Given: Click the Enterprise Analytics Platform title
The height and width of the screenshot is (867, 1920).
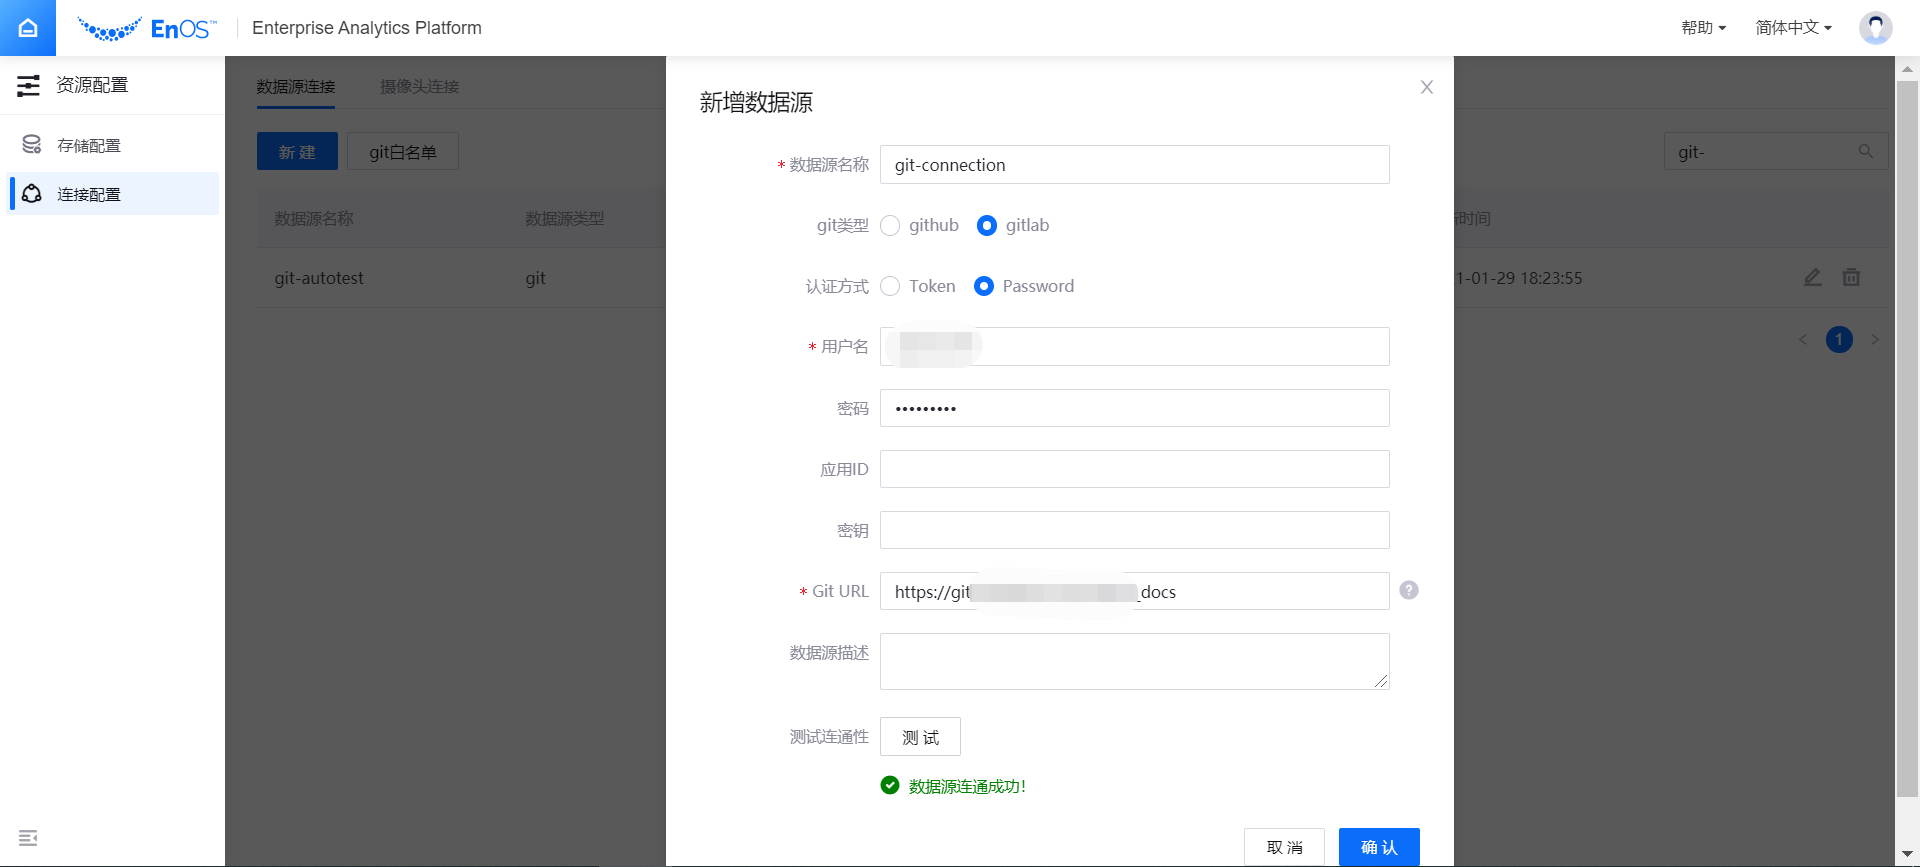Looking at the screenshot, I should coord(367,28).
